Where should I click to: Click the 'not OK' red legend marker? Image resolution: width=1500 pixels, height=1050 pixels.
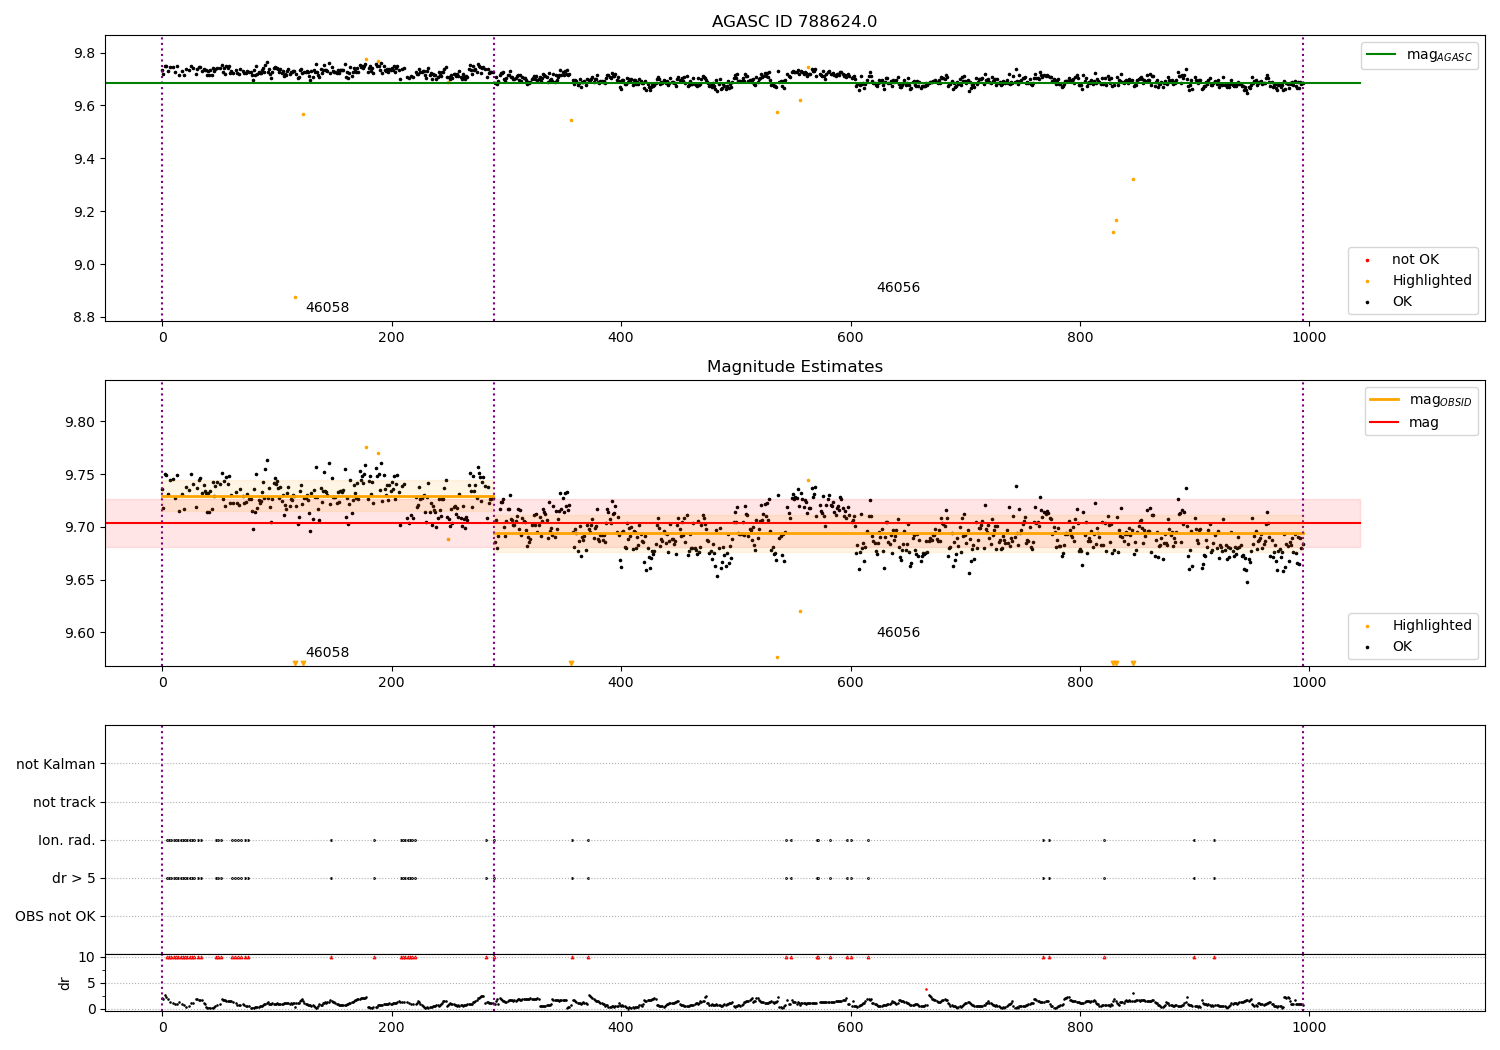pos(1368,260)
